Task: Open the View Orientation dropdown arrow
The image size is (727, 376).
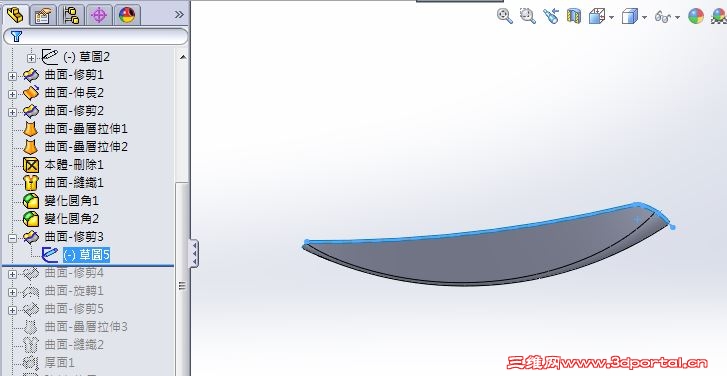Action: 612,18
